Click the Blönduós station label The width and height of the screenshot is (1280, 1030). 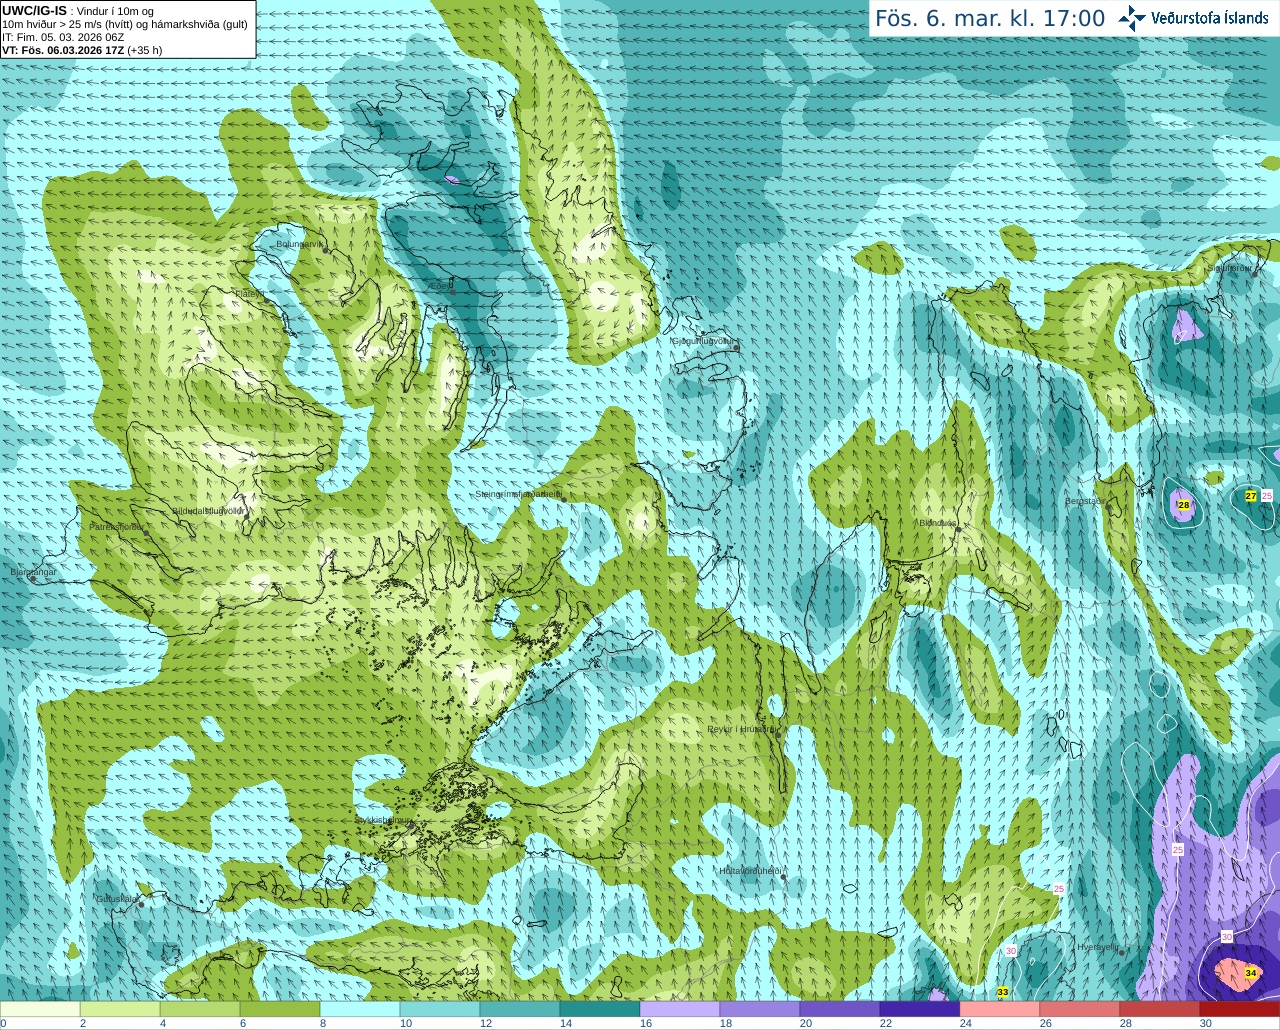point(937,523)
